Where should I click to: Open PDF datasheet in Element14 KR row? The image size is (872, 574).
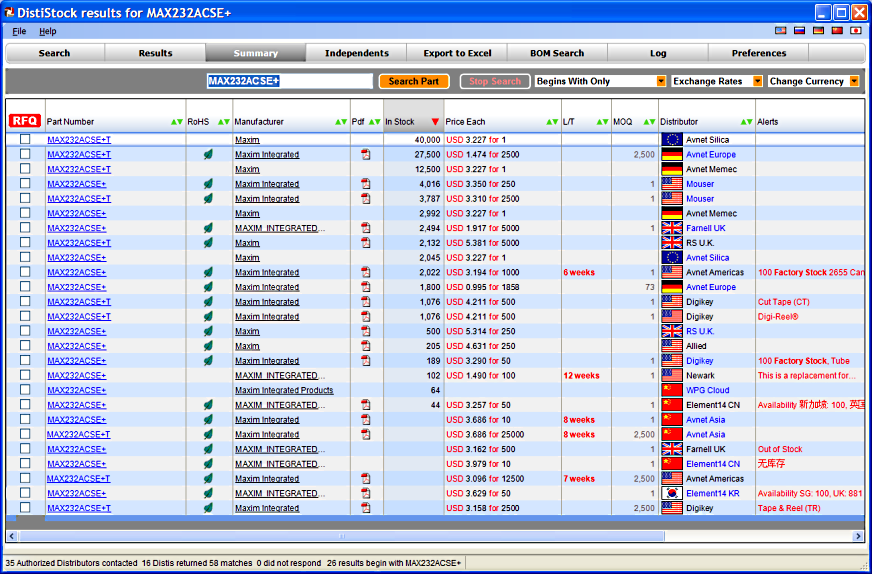(x=365, y=493)
